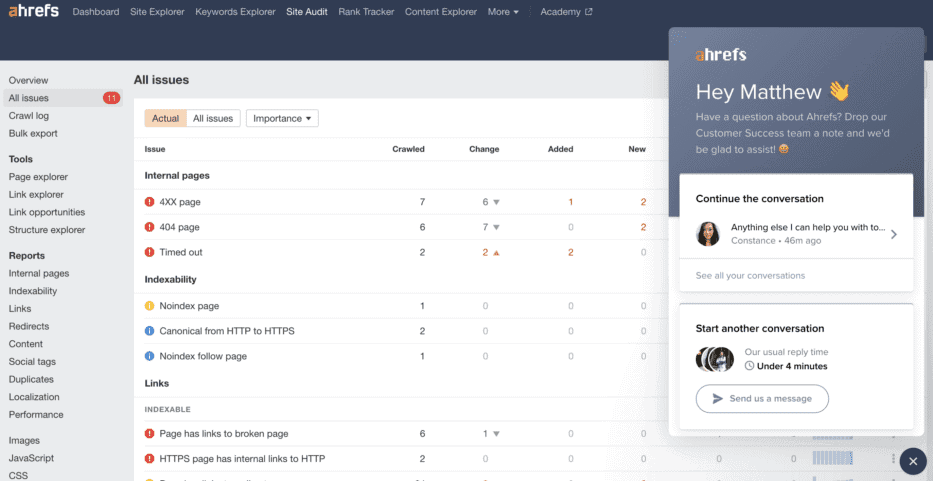Click the red 11 badge beside All issues
Viewport: 933px width, 481px height.
pos(111,98)
